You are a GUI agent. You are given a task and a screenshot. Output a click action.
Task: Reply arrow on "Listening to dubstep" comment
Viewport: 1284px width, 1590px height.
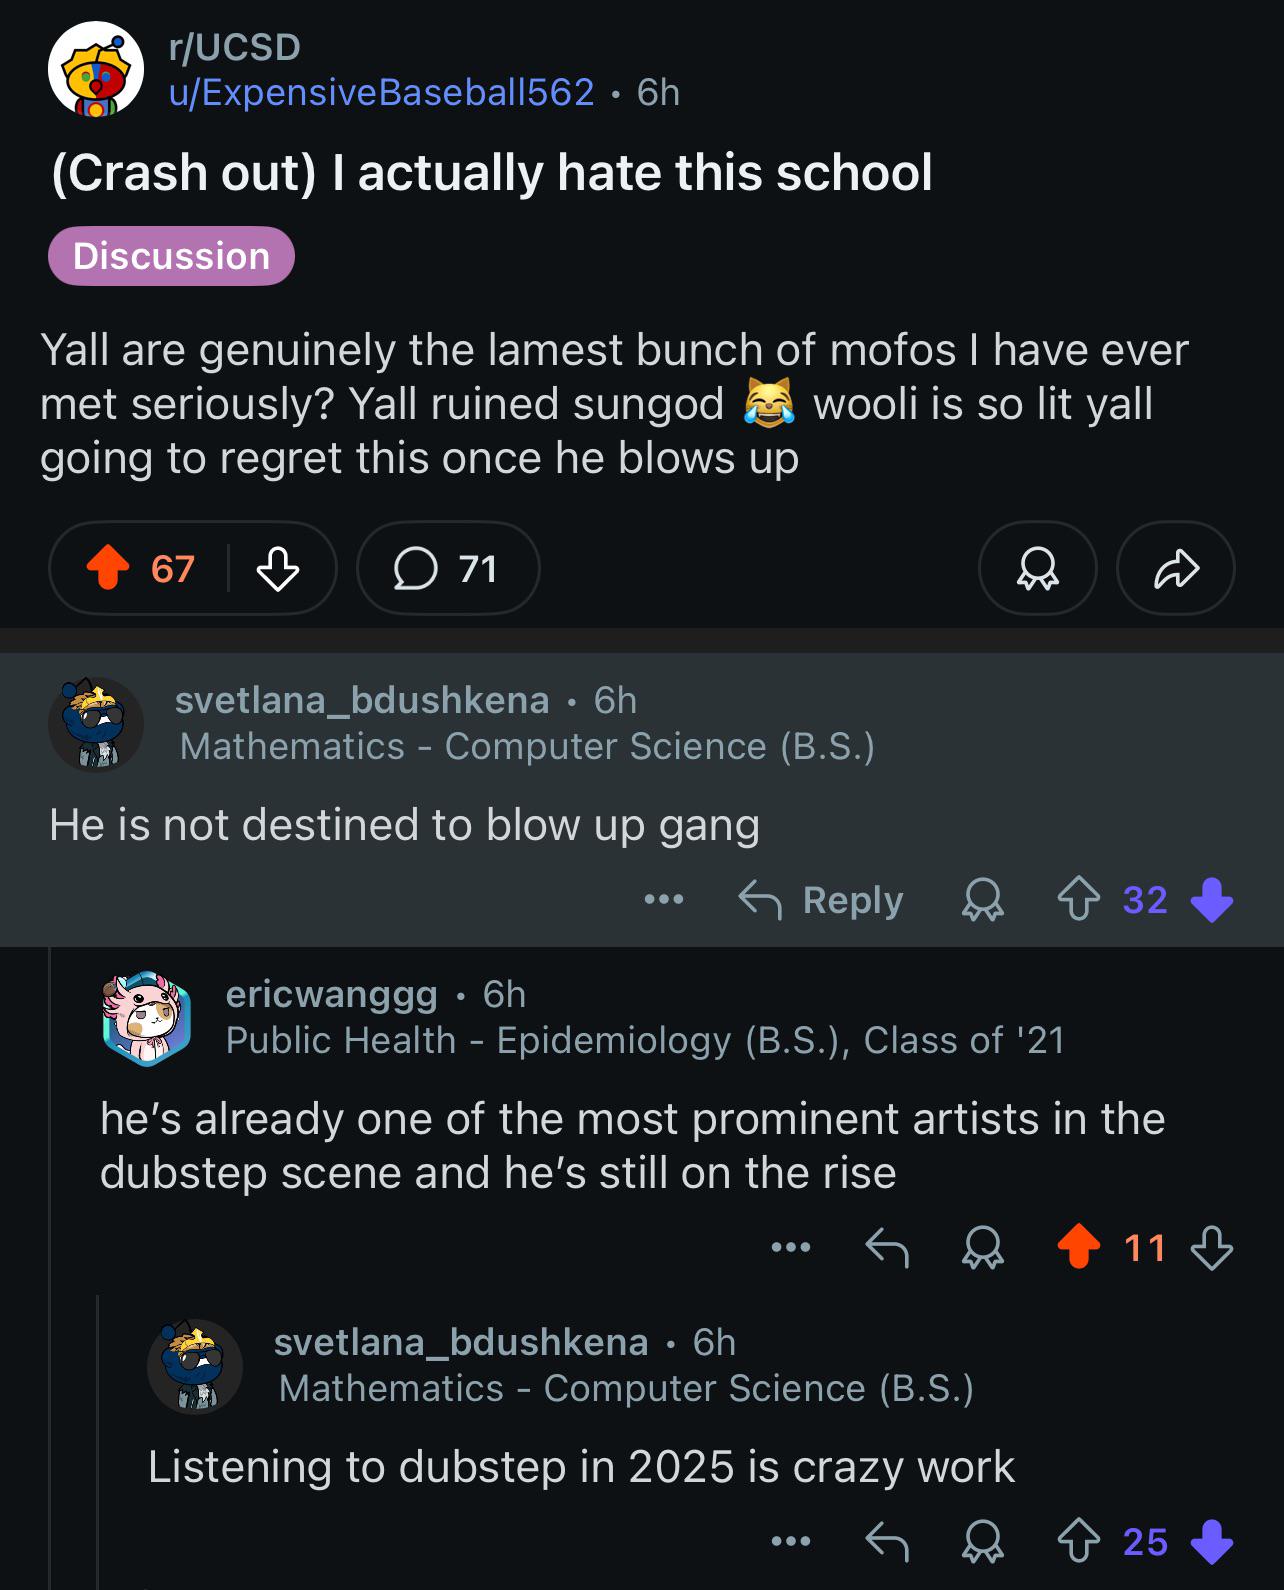click(x=886, y=1541)
